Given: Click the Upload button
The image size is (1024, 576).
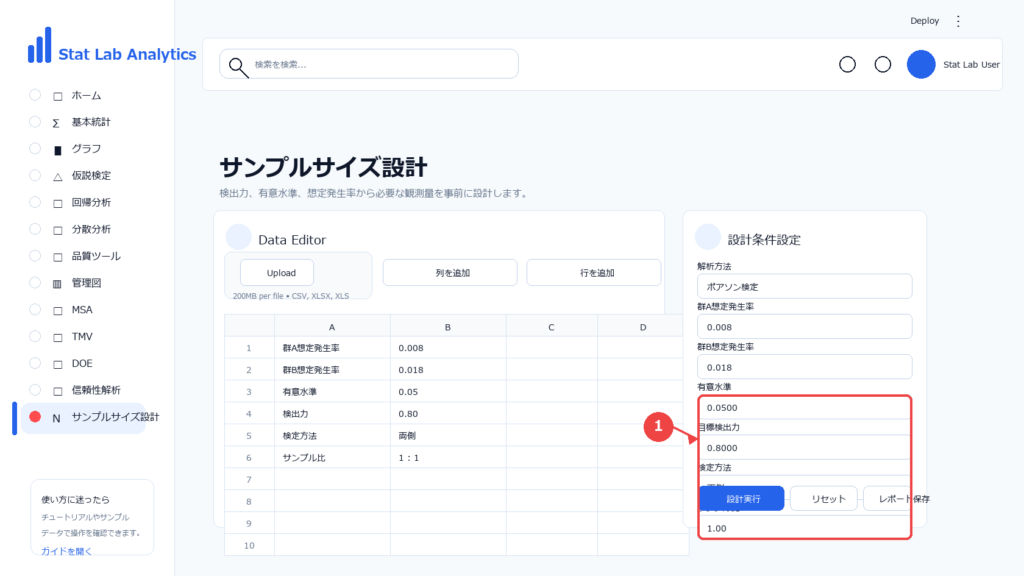Looking at the screenshot, I should (277, 273).
